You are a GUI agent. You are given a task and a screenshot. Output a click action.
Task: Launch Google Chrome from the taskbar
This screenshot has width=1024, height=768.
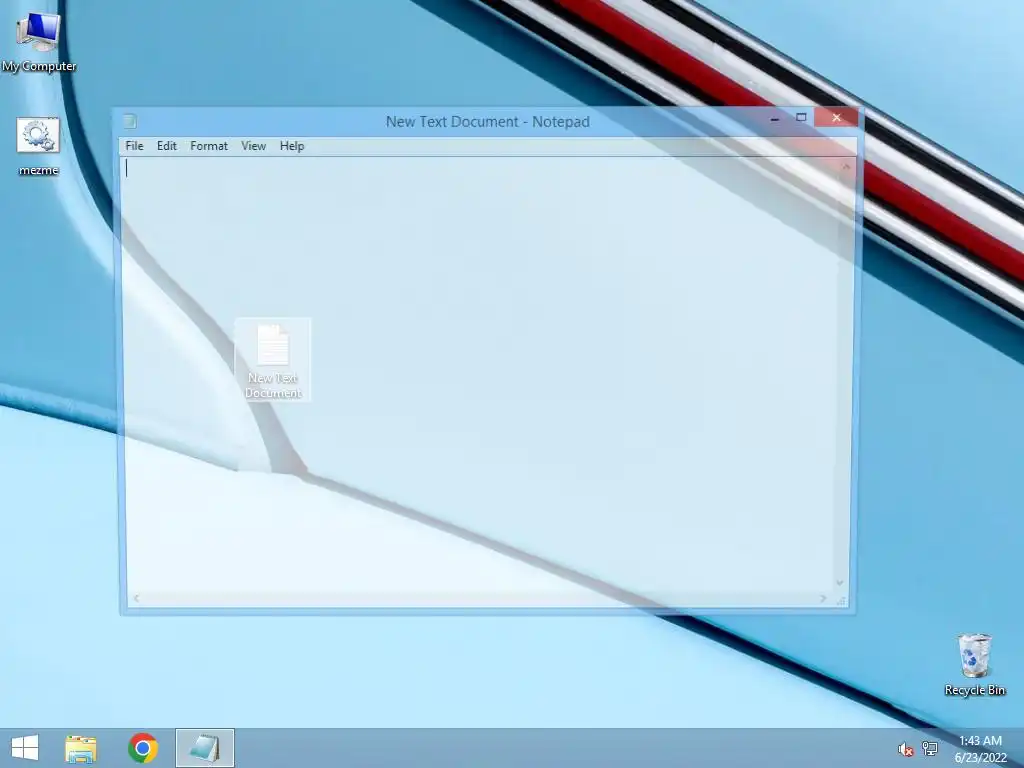click(x=143, y=748)
